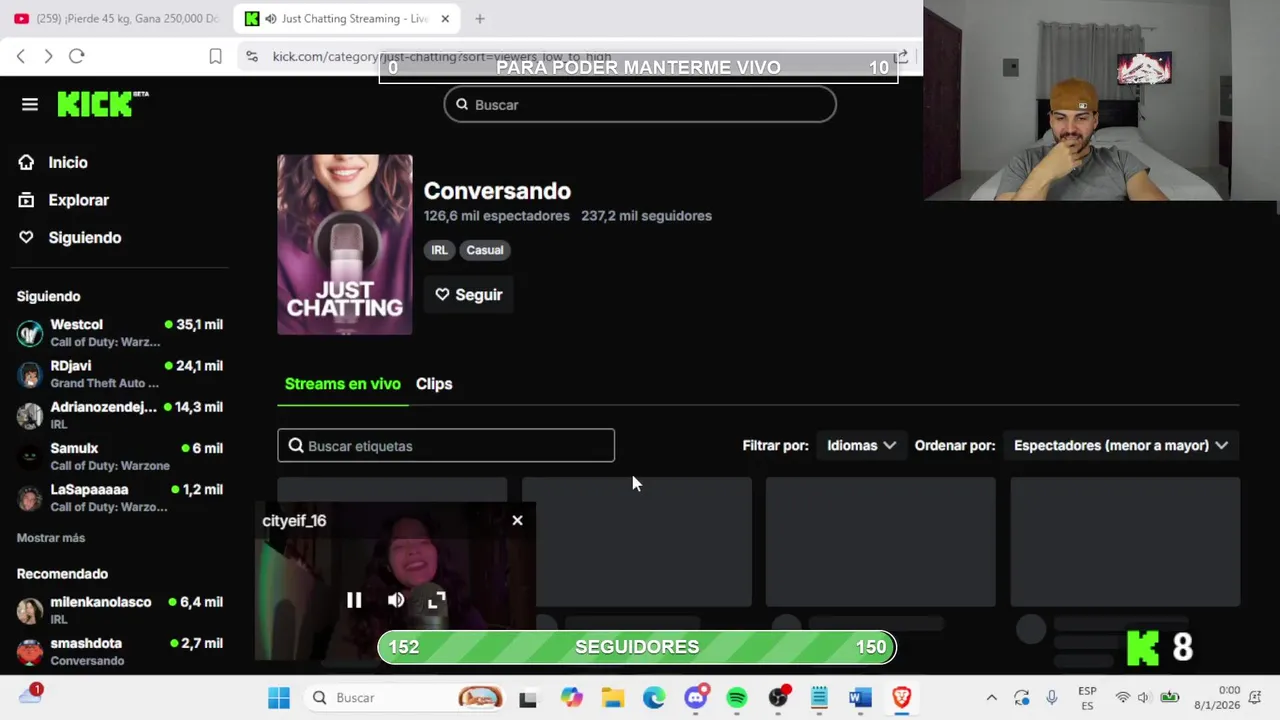
Task: Open Westcol's channel from the followed list
Action: coord(120,333)
